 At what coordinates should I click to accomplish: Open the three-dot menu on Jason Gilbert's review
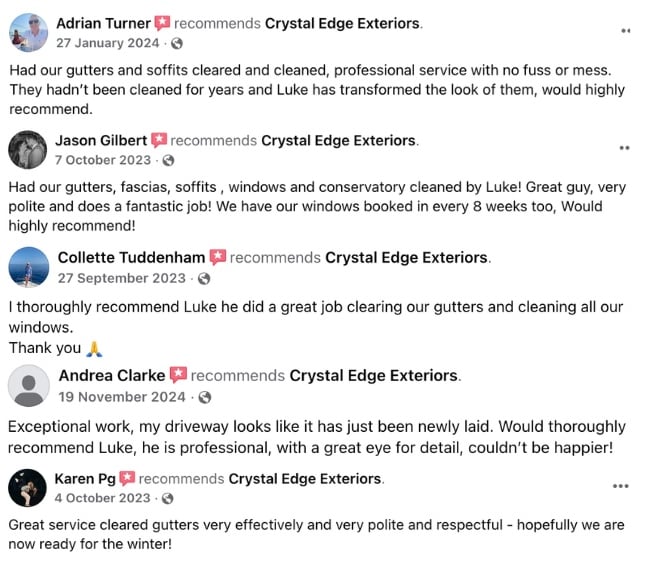coord(624,148)
